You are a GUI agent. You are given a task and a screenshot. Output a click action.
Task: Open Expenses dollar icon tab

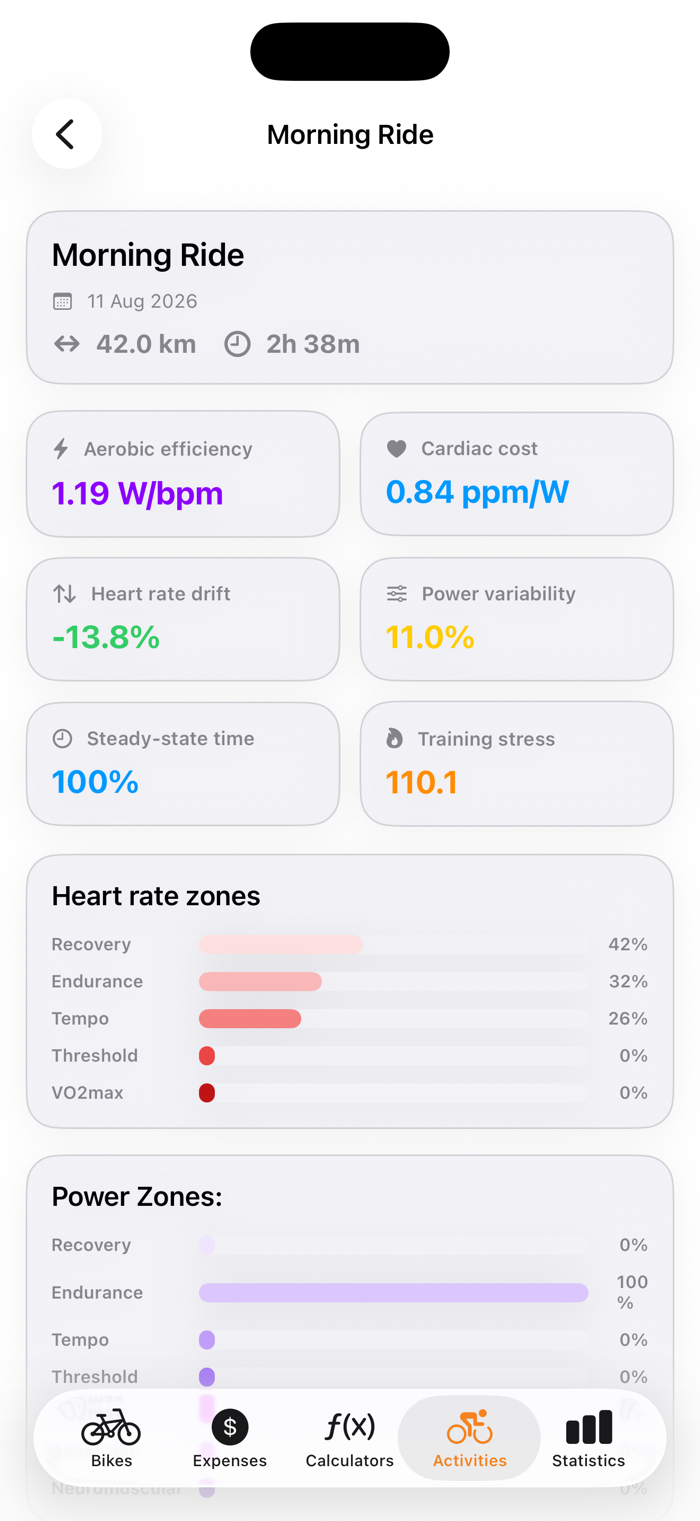point(230,1427)
